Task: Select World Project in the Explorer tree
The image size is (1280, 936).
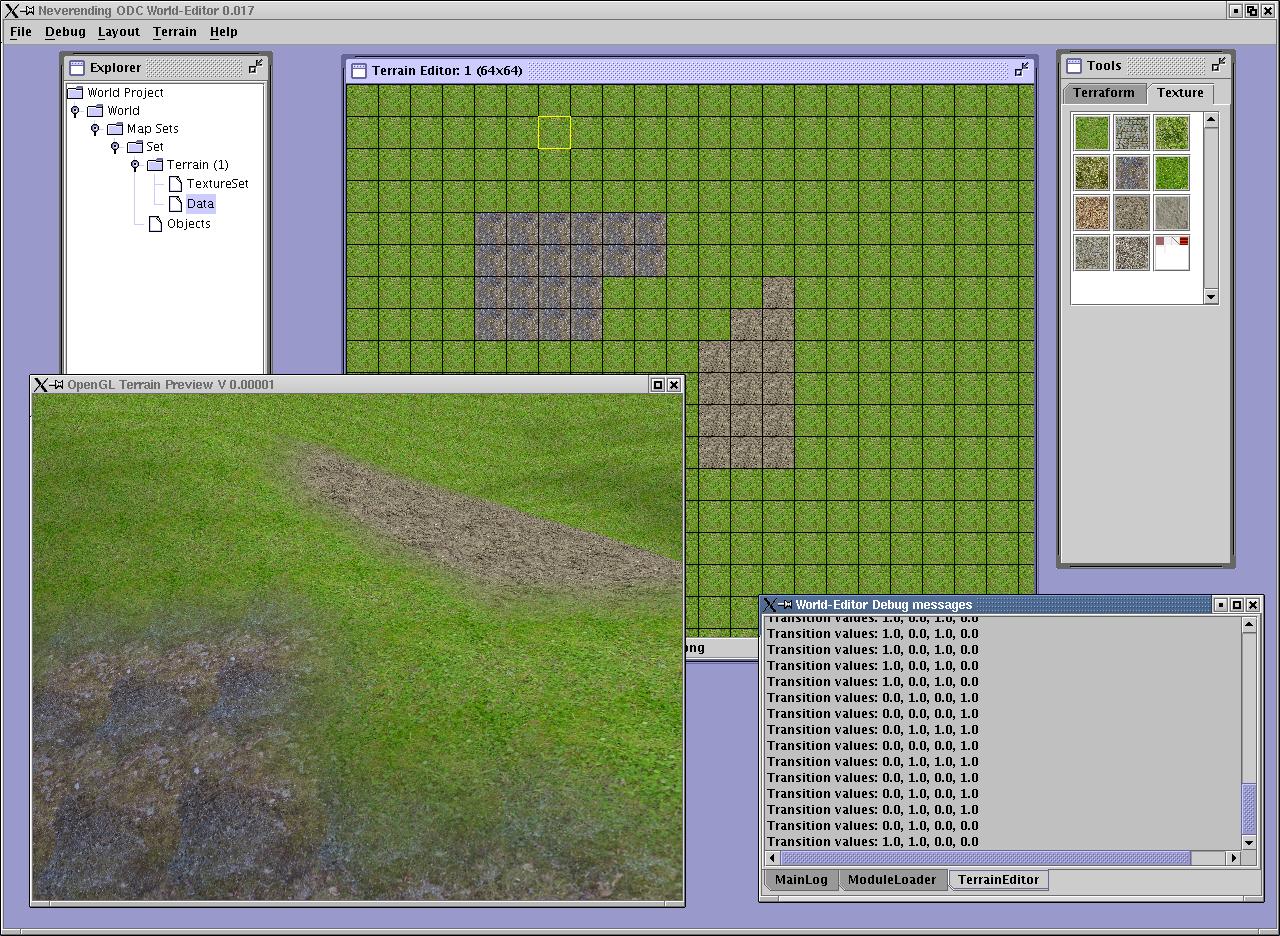Action: pyautogui.click(x=125, y=93)
